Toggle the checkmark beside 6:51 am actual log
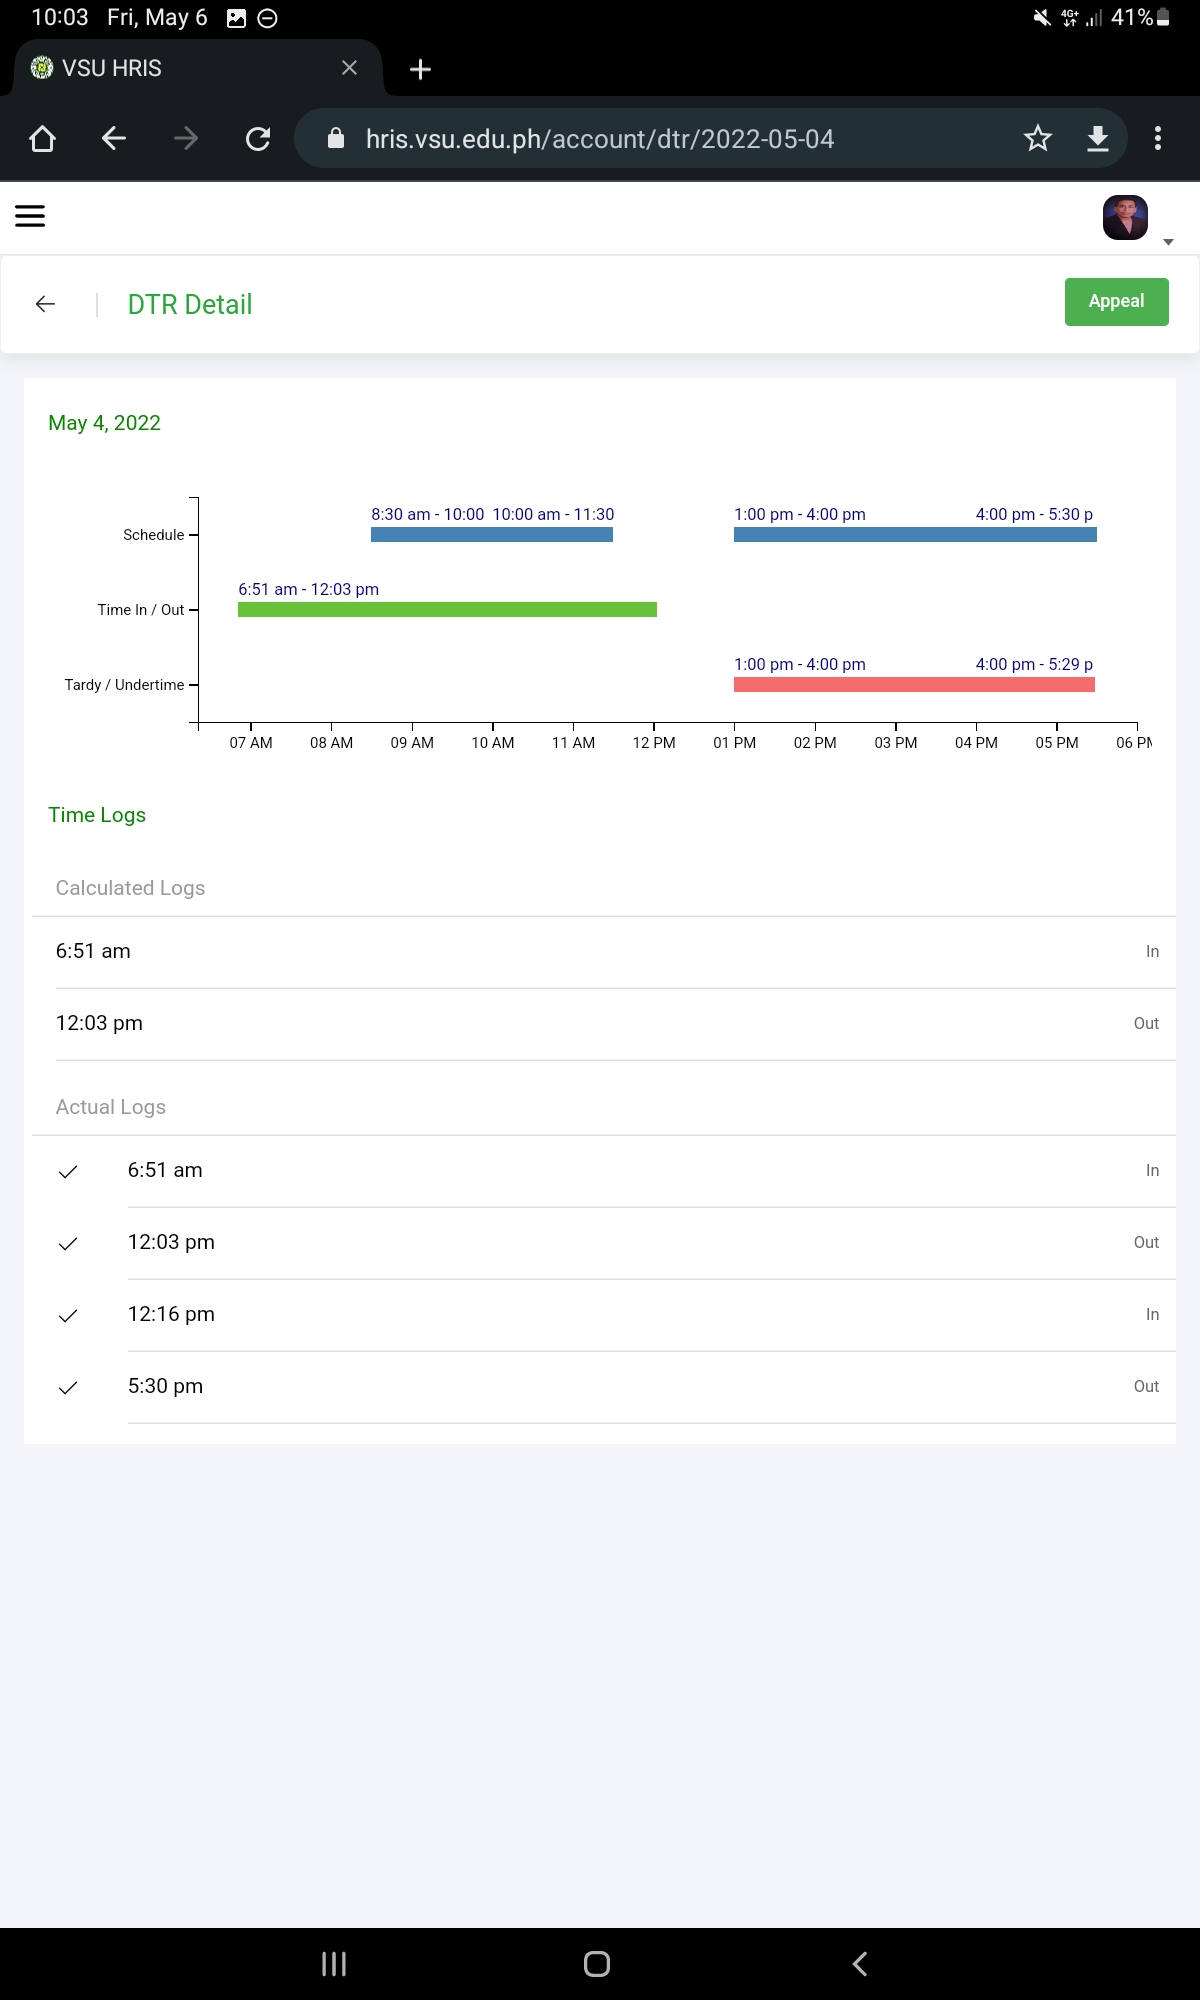 coord(68,1171)
